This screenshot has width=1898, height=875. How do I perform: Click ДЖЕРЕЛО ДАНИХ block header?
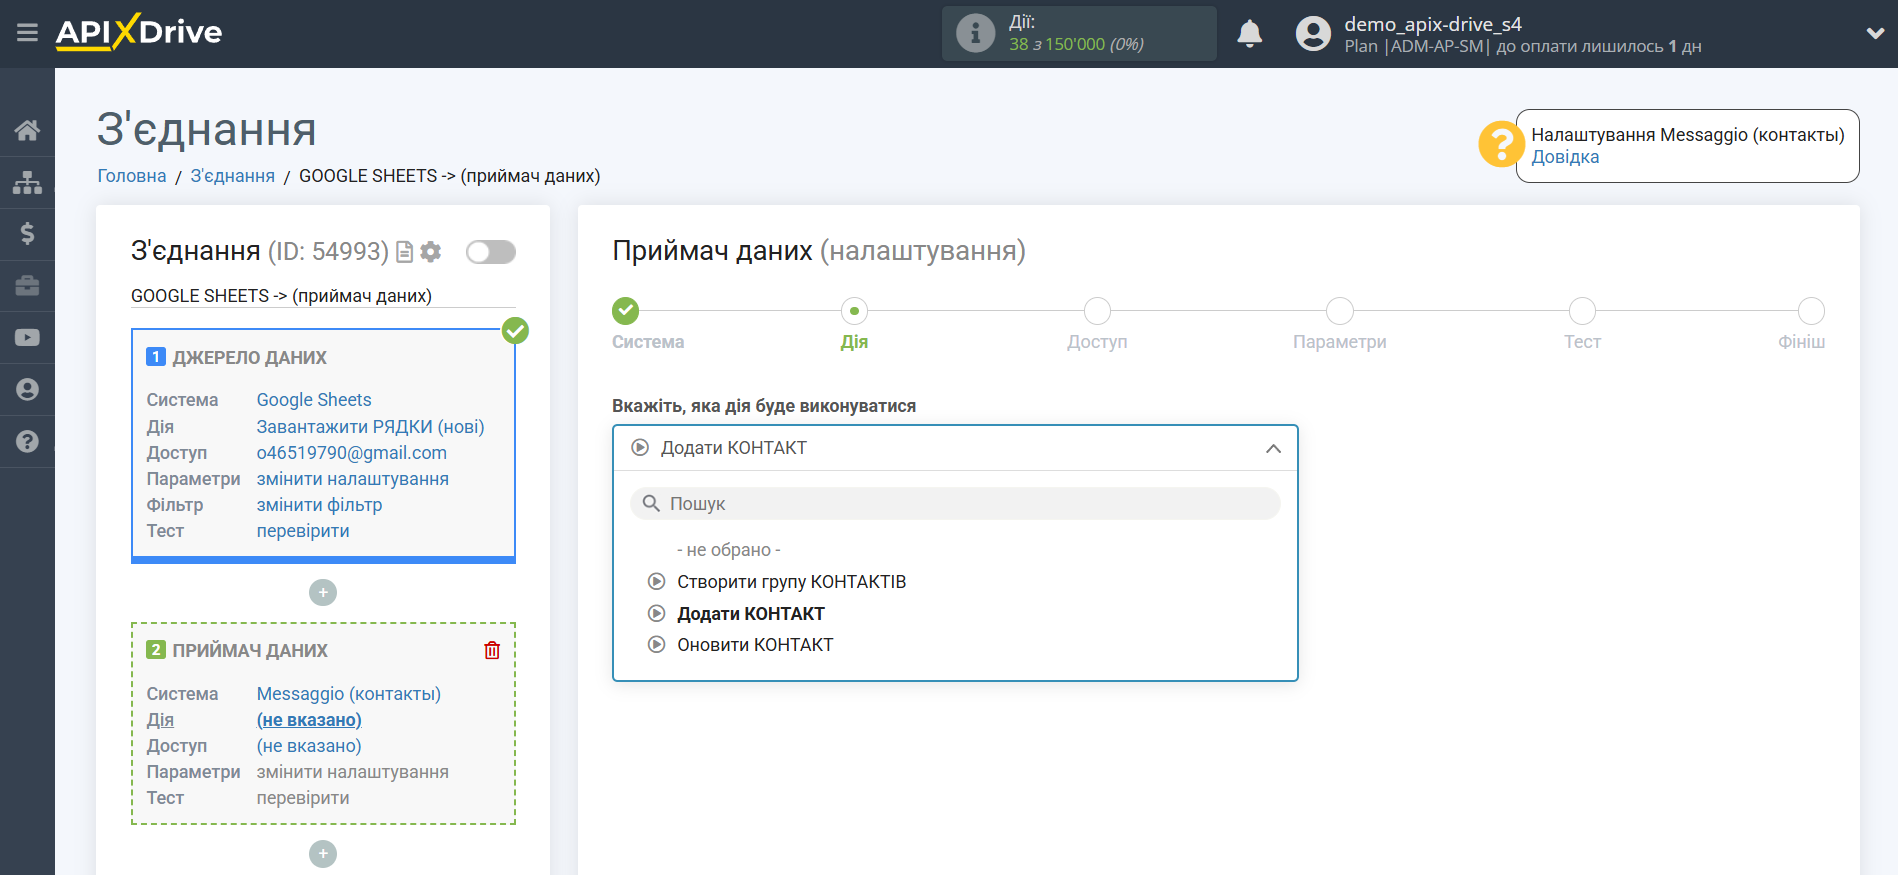[x=249, y=358]
